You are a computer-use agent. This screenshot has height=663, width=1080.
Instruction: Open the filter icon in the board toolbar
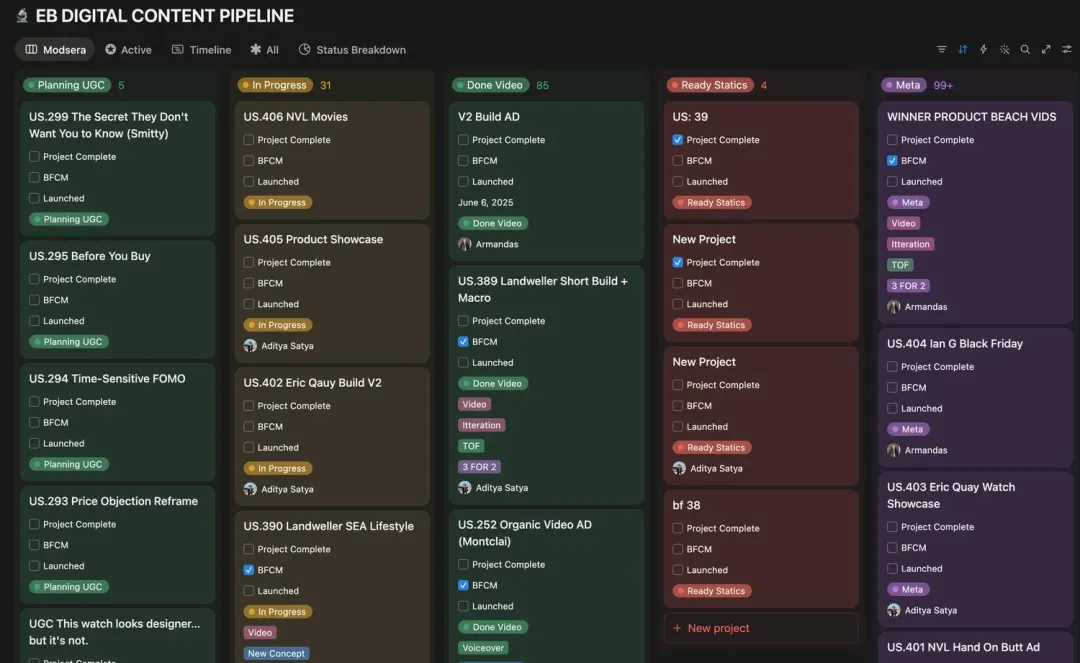941,50
